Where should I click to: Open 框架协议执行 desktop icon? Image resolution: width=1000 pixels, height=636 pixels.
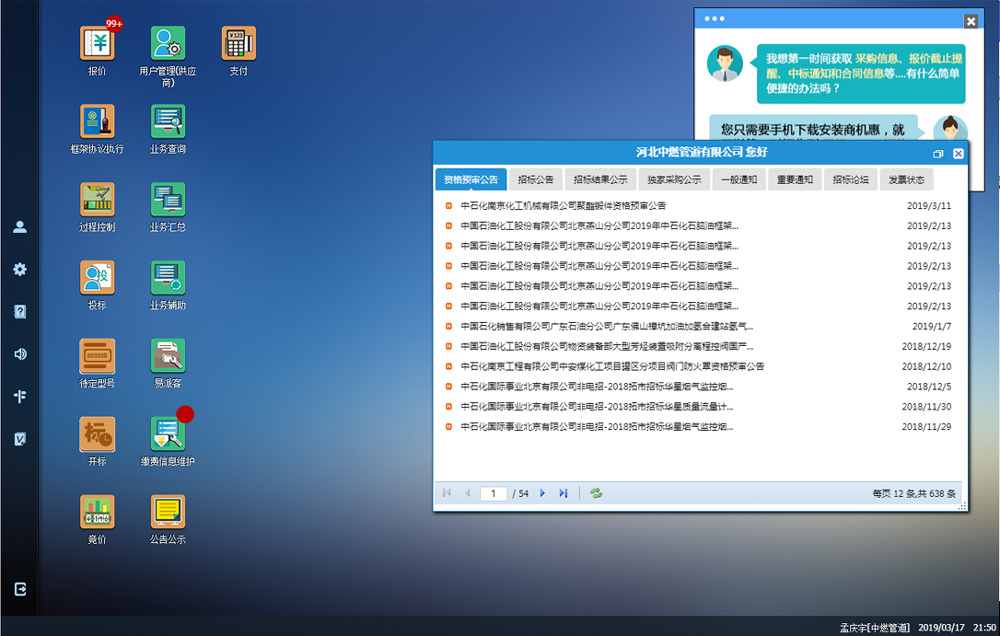[x=97, y=122]
